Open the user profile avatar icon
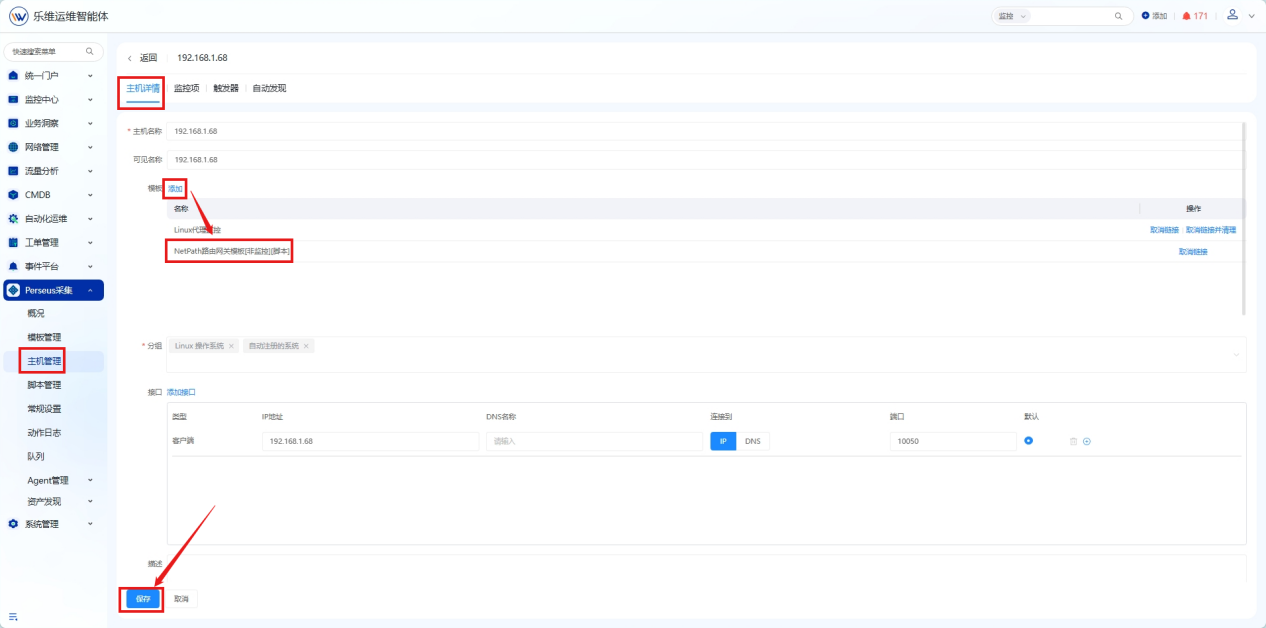Screen dimensions: 1266x628 pos(1232,15)
